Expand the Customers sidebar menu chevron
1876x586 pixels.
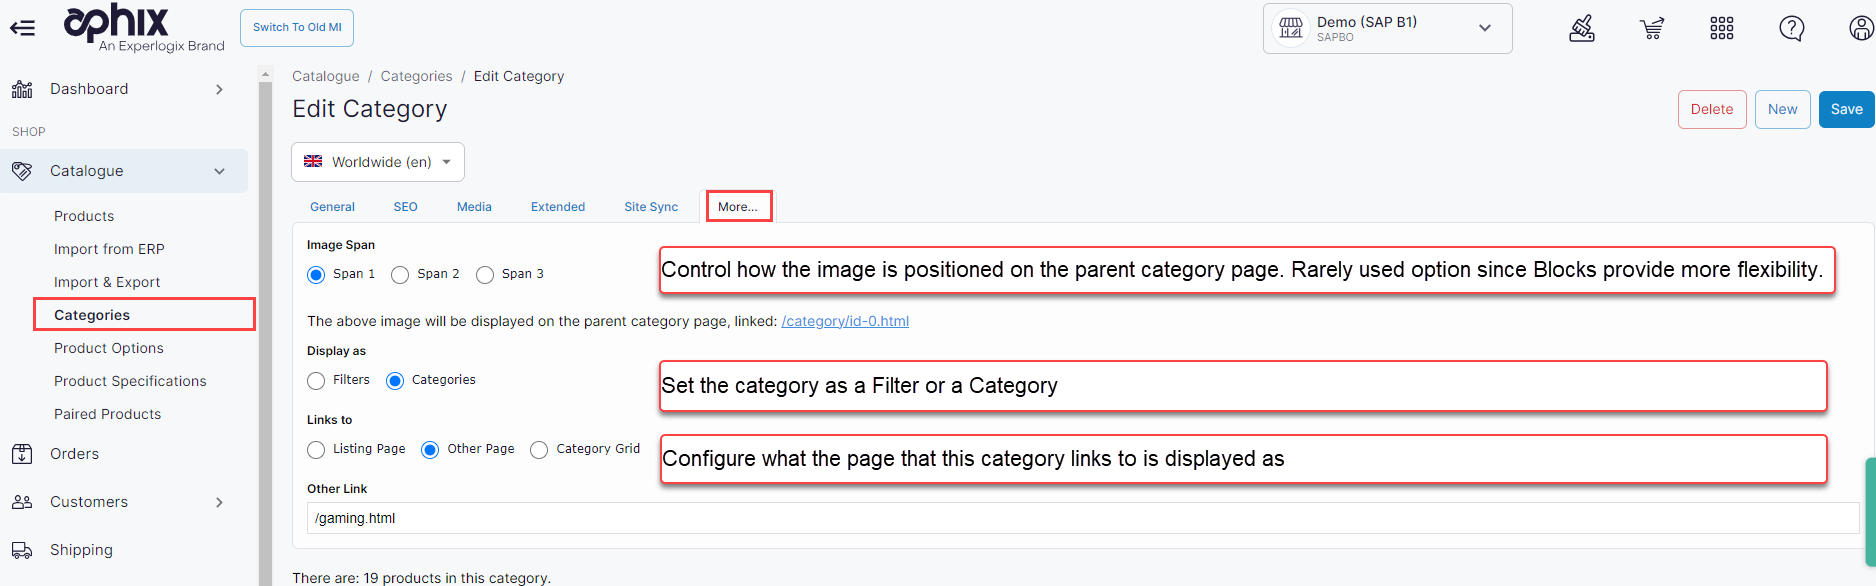tap(219, 502)
